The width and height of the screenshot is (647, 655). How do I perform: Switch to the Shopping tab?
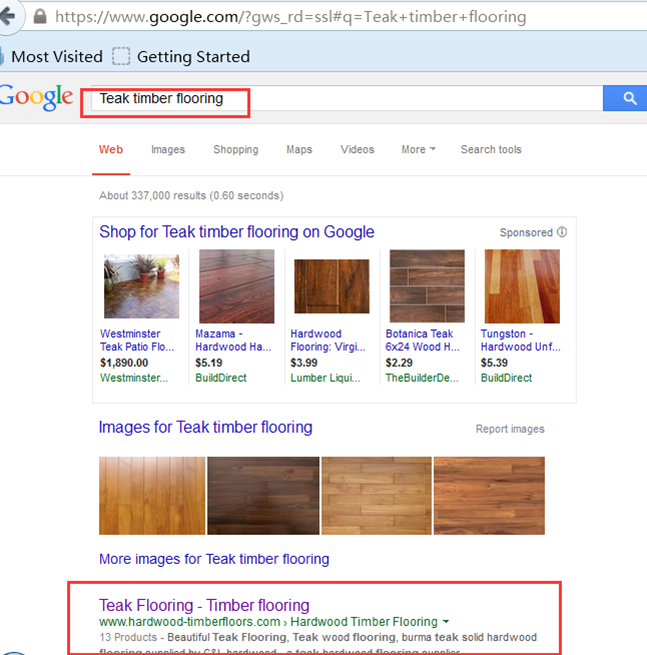pos(236,150)
